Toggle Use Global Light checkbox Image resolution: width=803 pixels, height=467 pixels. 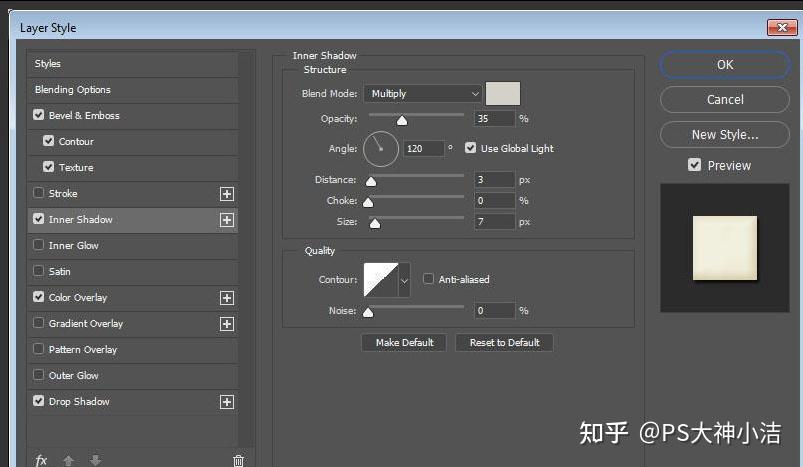pyautogui.click(x=471, y=148)
